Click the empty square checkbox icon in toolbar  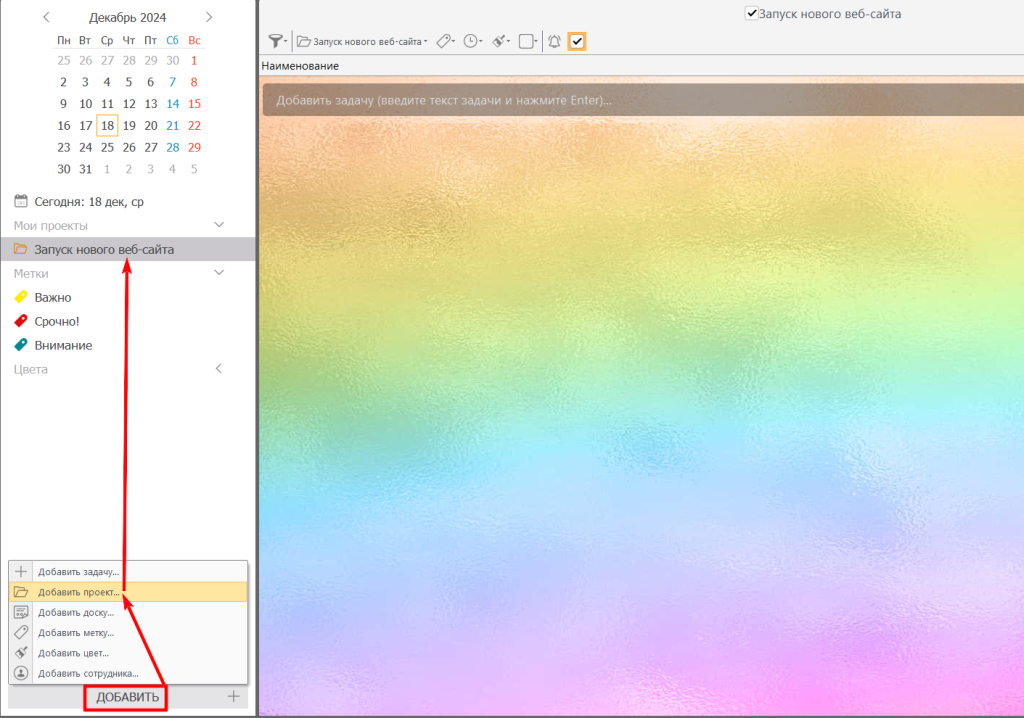526,41
